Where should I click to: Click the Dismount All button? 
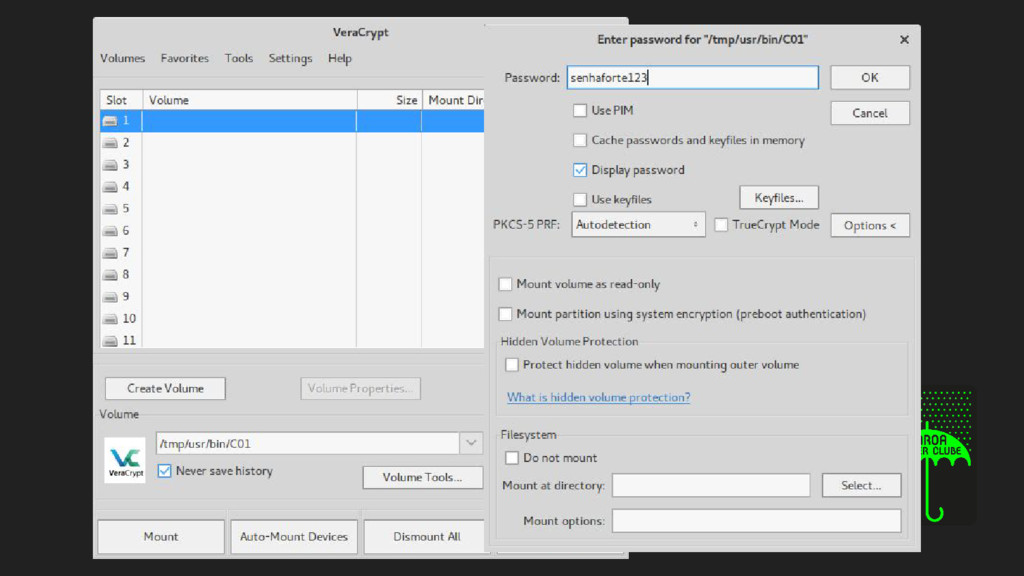click(x=426, y=537)
